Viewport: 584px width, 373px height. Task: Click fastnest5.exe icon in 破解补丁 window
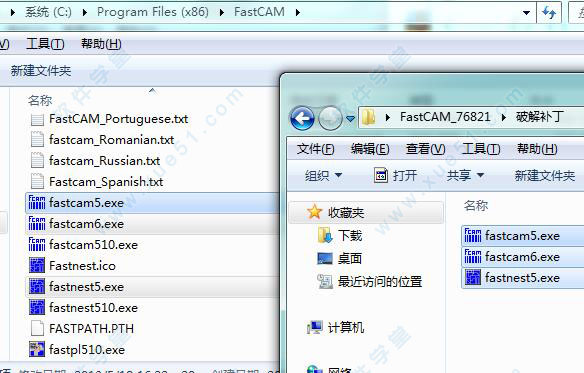[473, 278]
